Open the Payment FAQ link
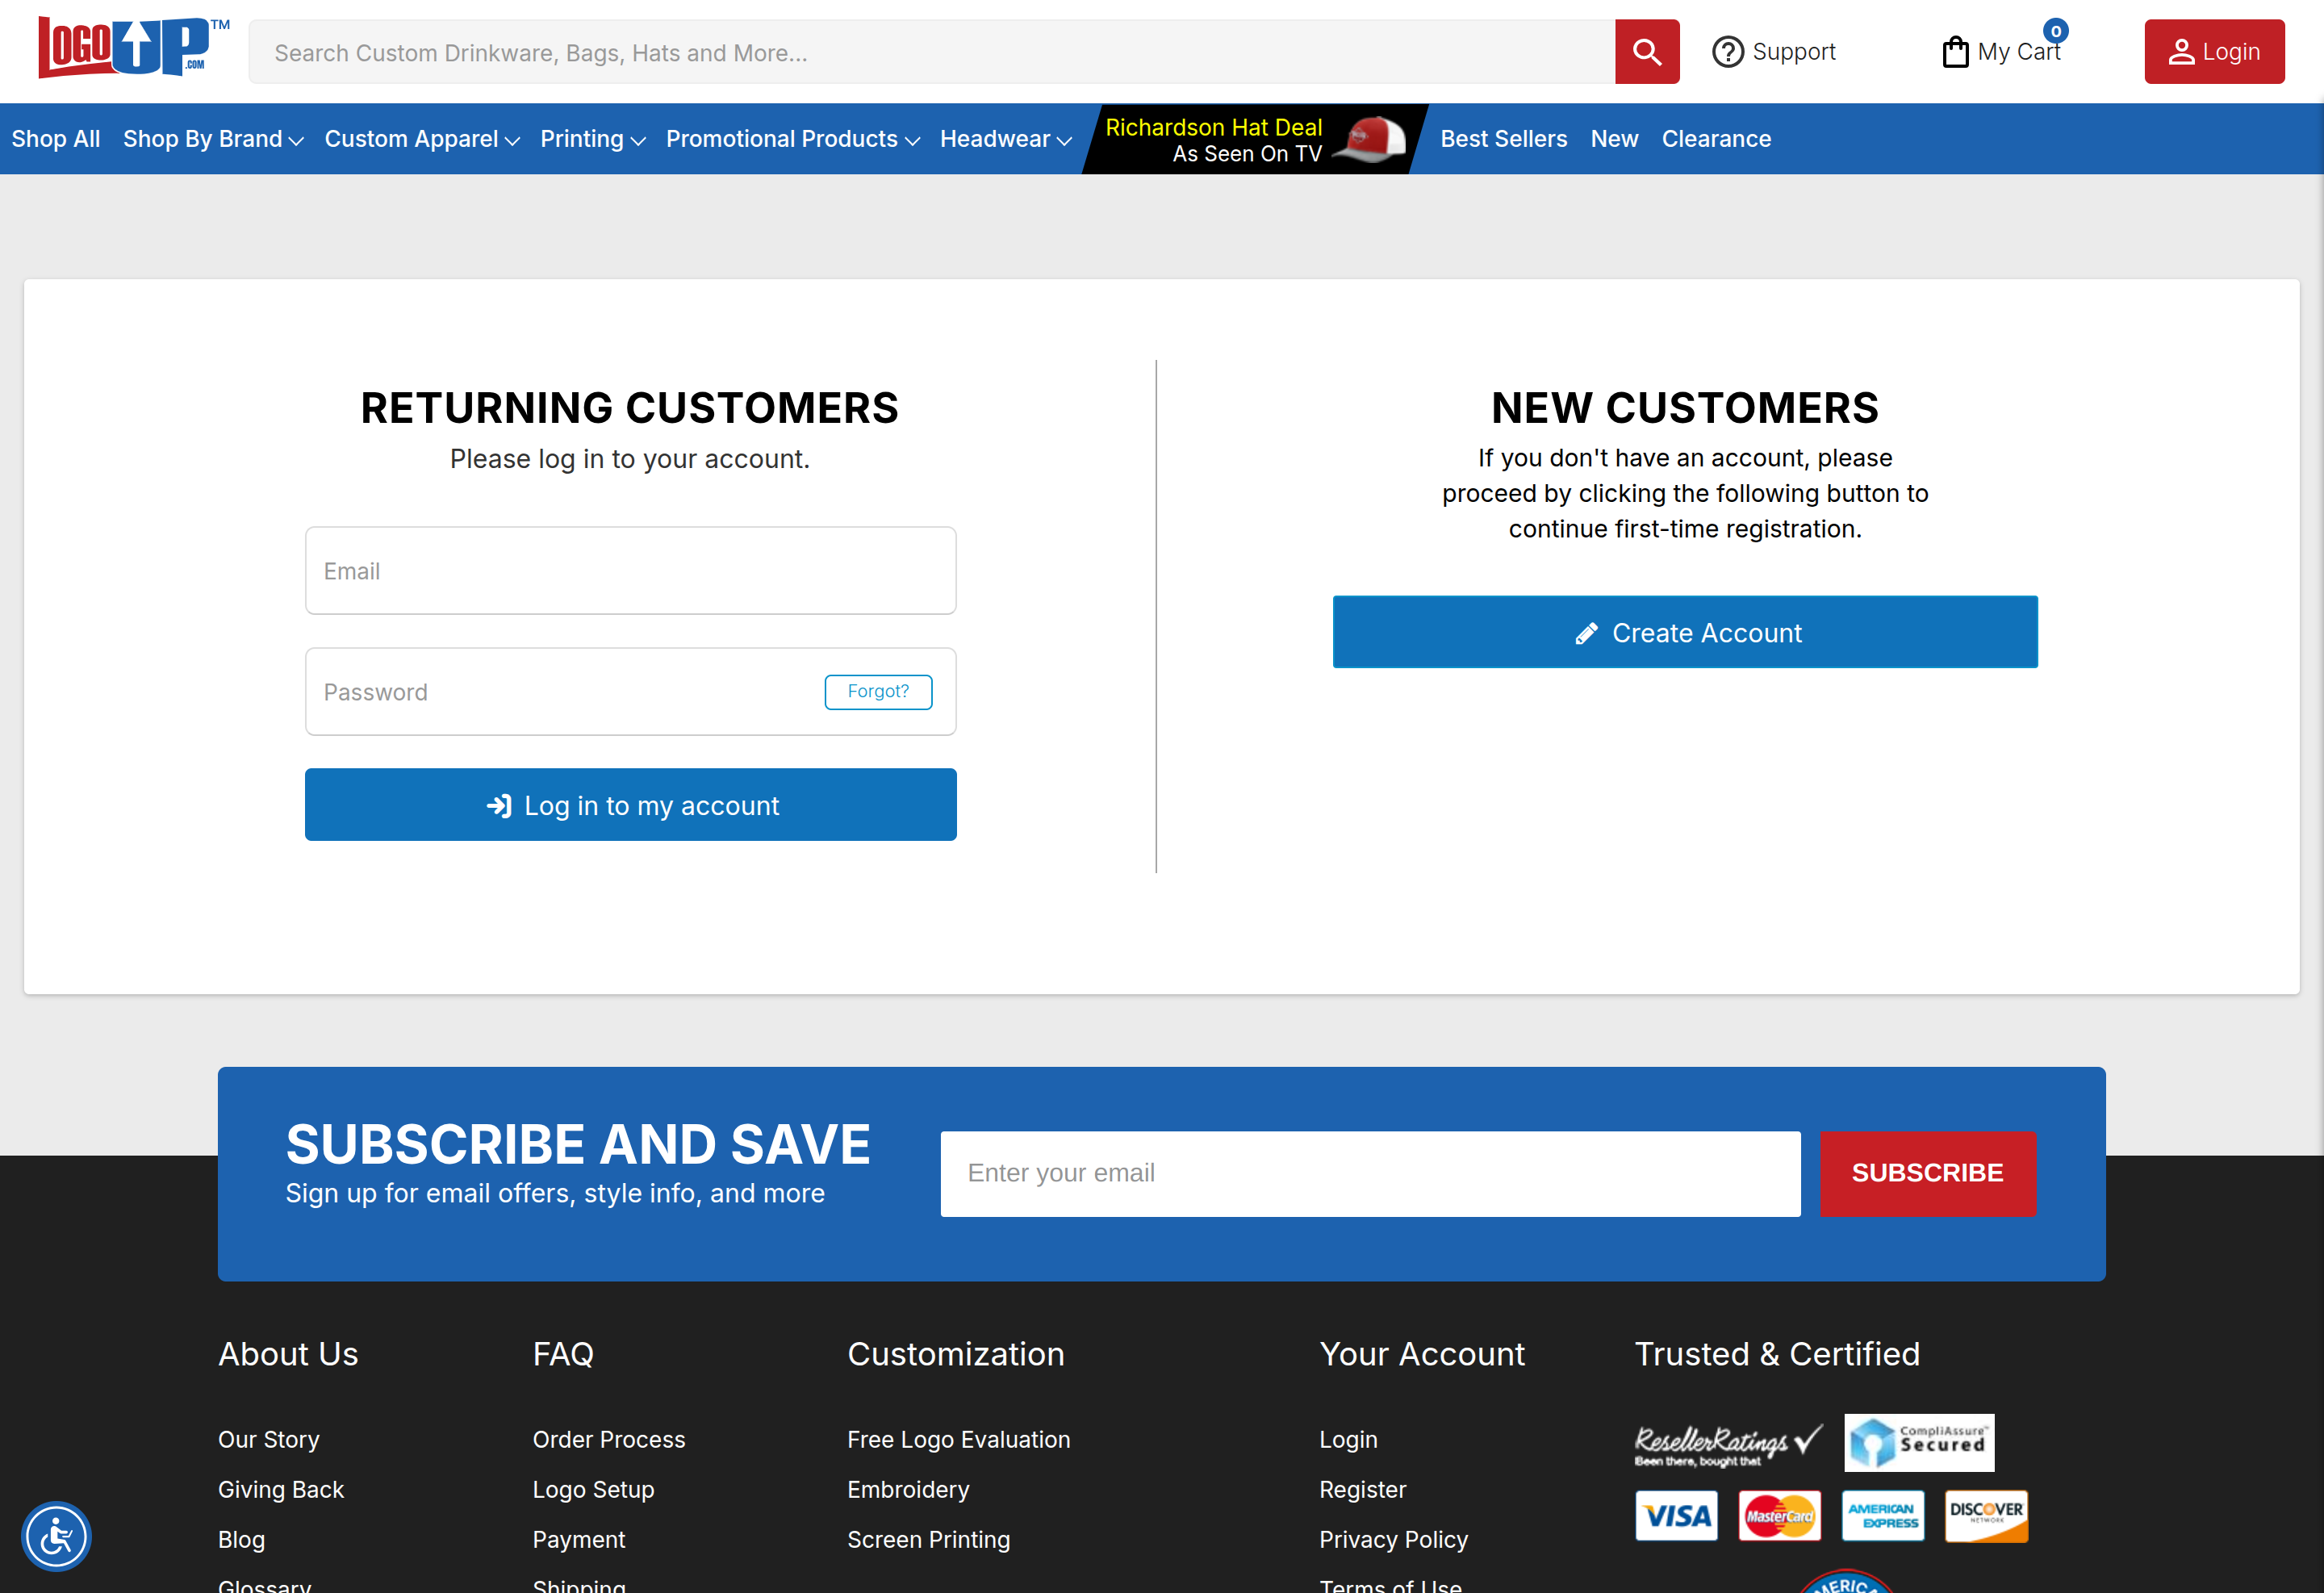 click(x=579, y=1539)
